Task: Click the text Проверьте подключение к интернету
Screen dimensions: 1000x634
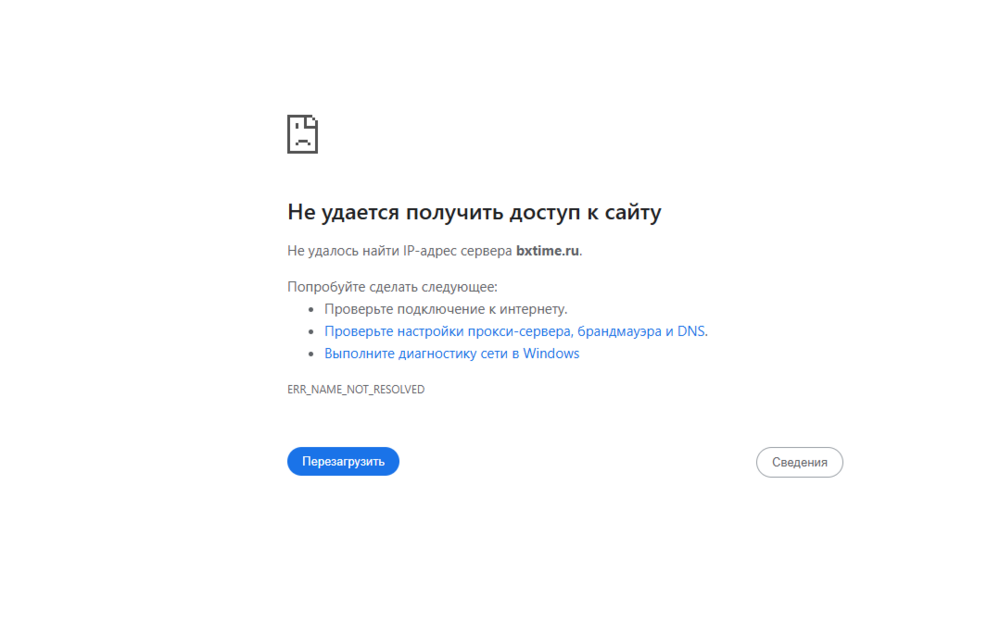Action: [446, 309]
